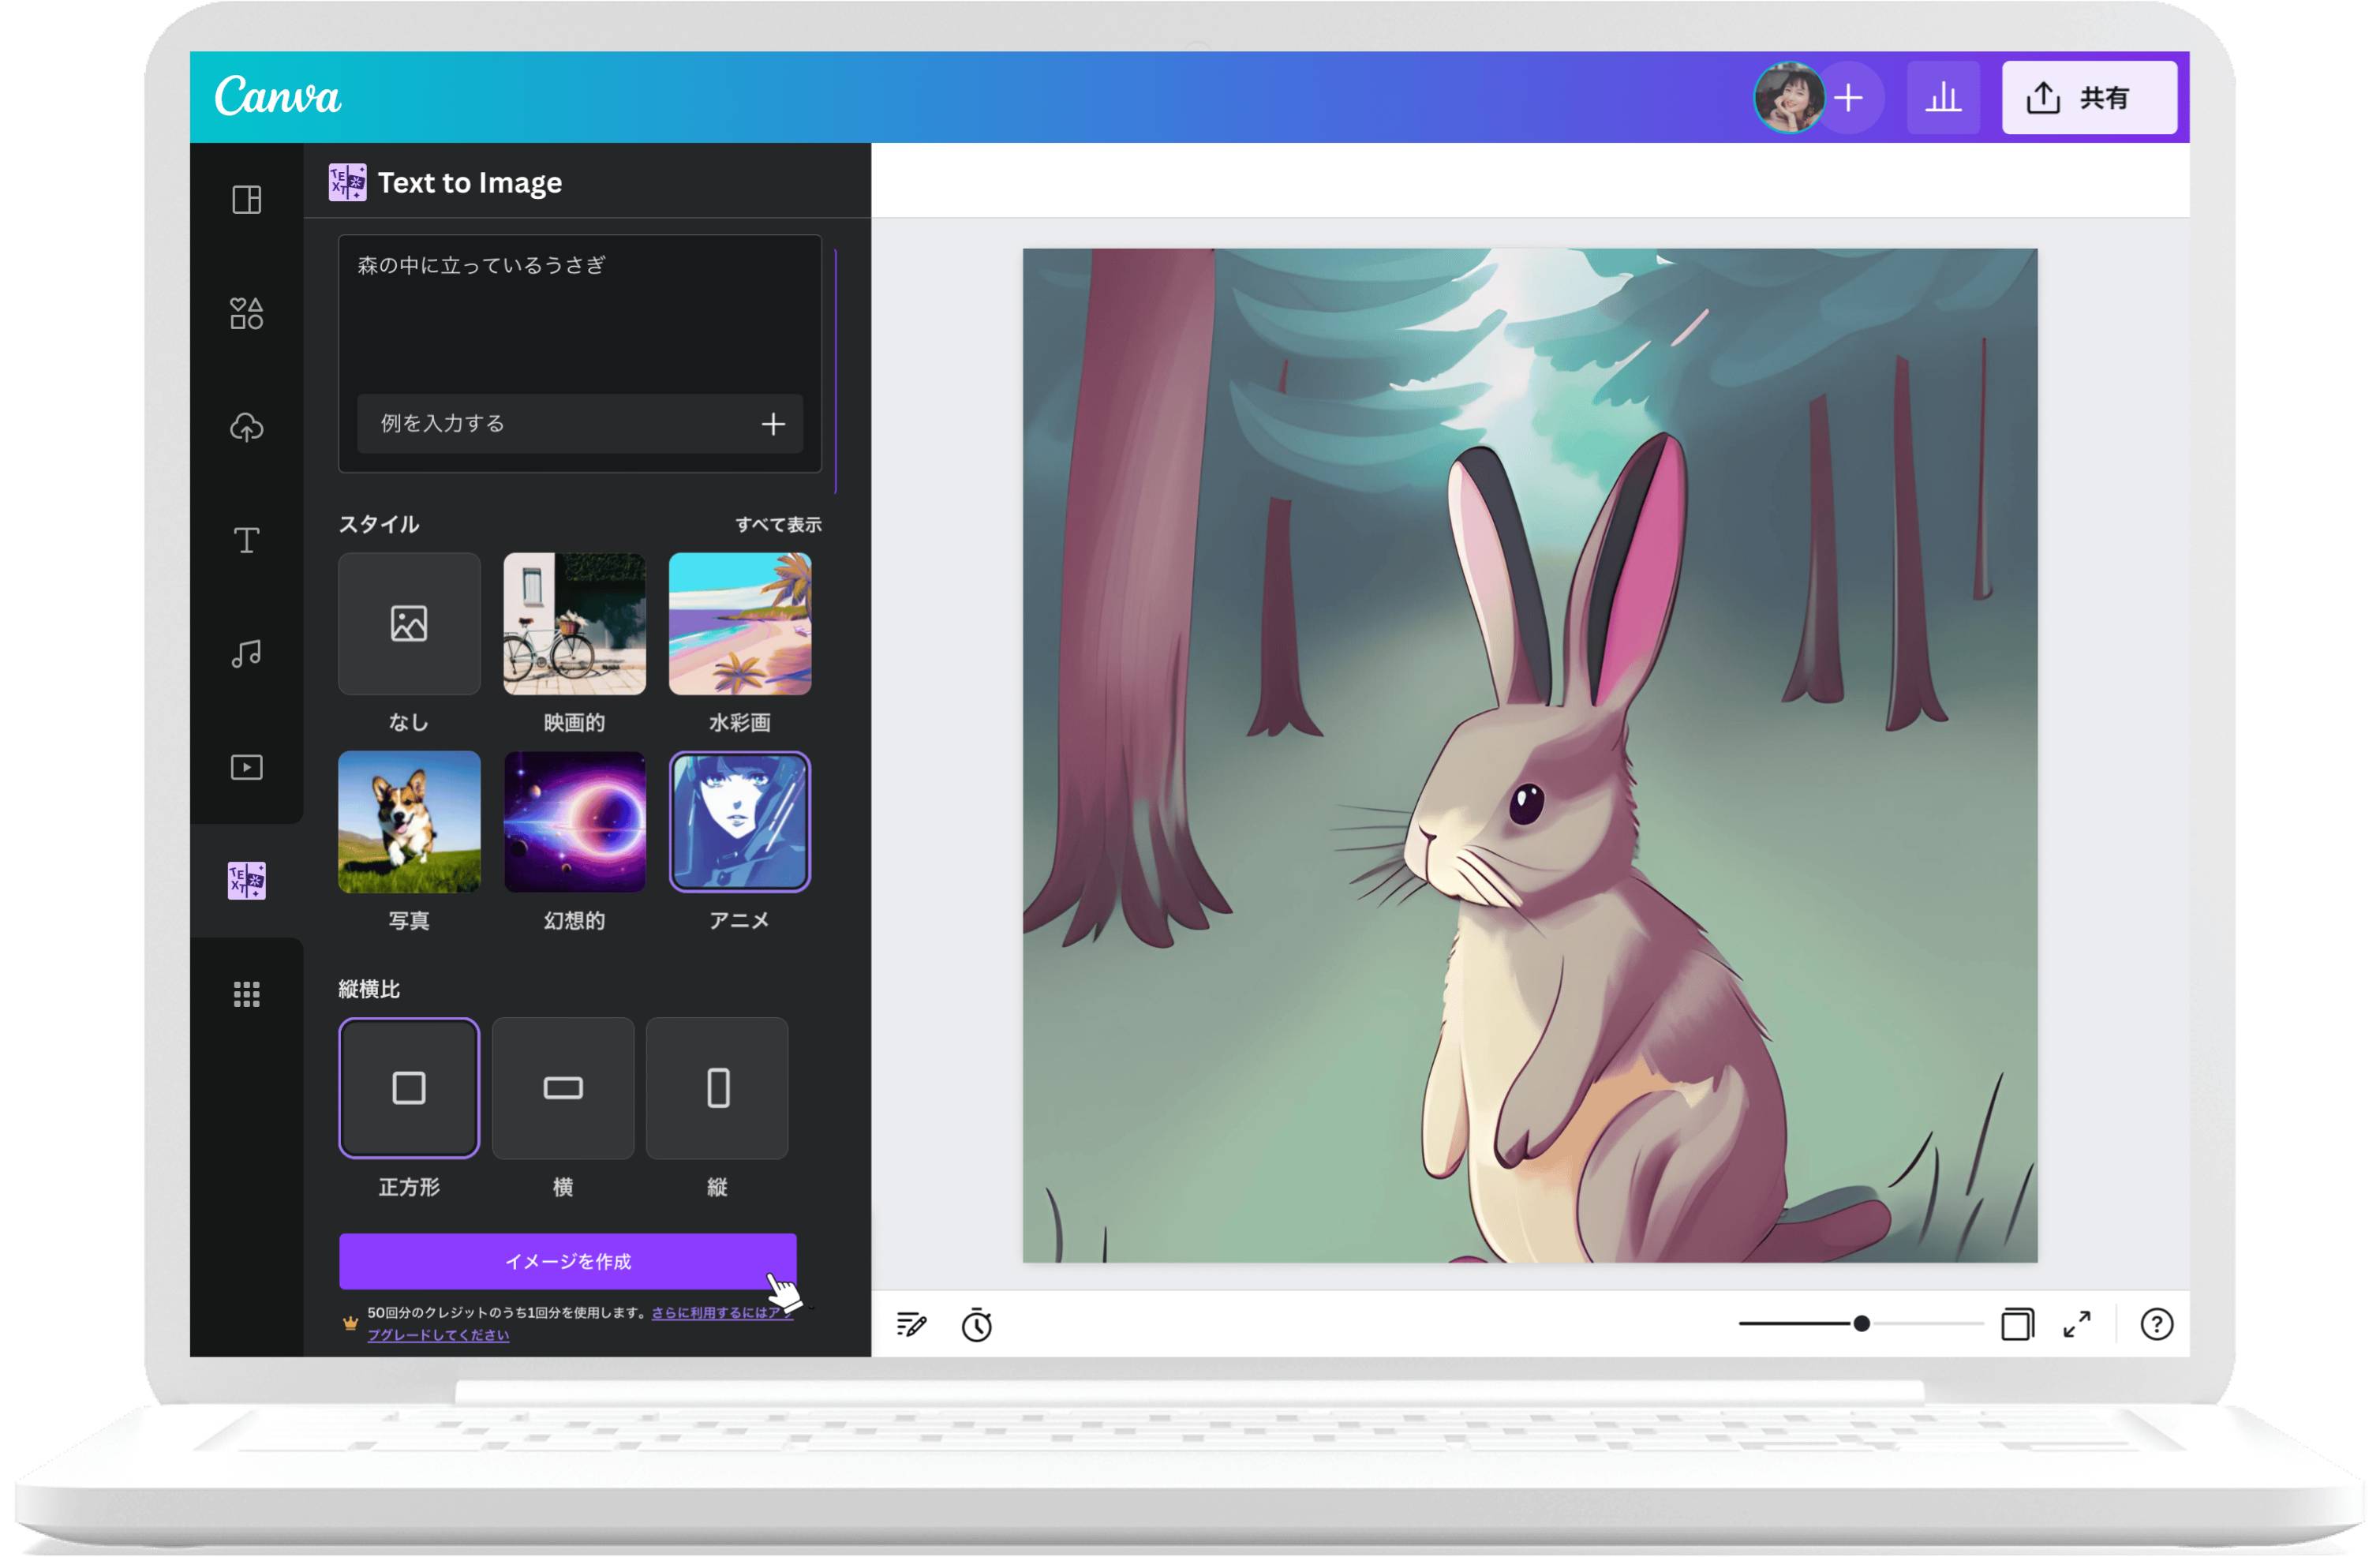
Task: Choose the 縦 portrait aspect ratio
Action: click(717, 1088)
